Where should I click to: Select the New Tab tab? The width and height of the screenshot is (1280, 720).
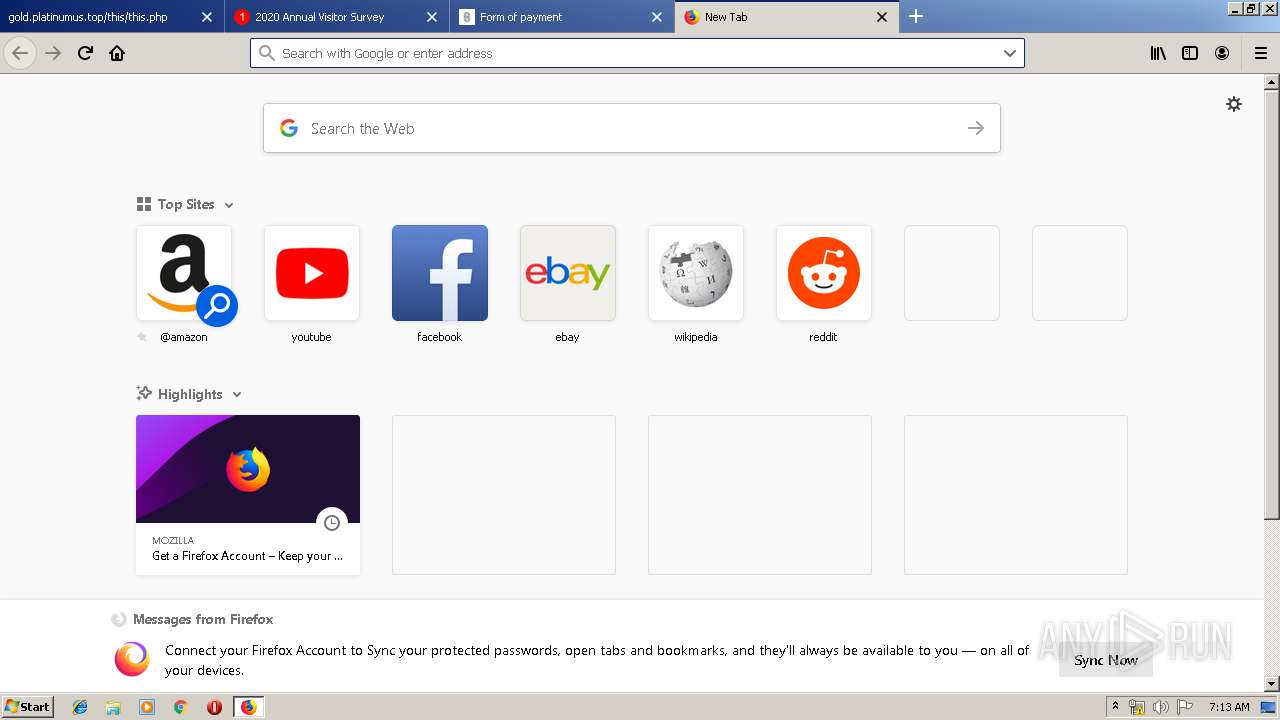[x=786, y=17]
